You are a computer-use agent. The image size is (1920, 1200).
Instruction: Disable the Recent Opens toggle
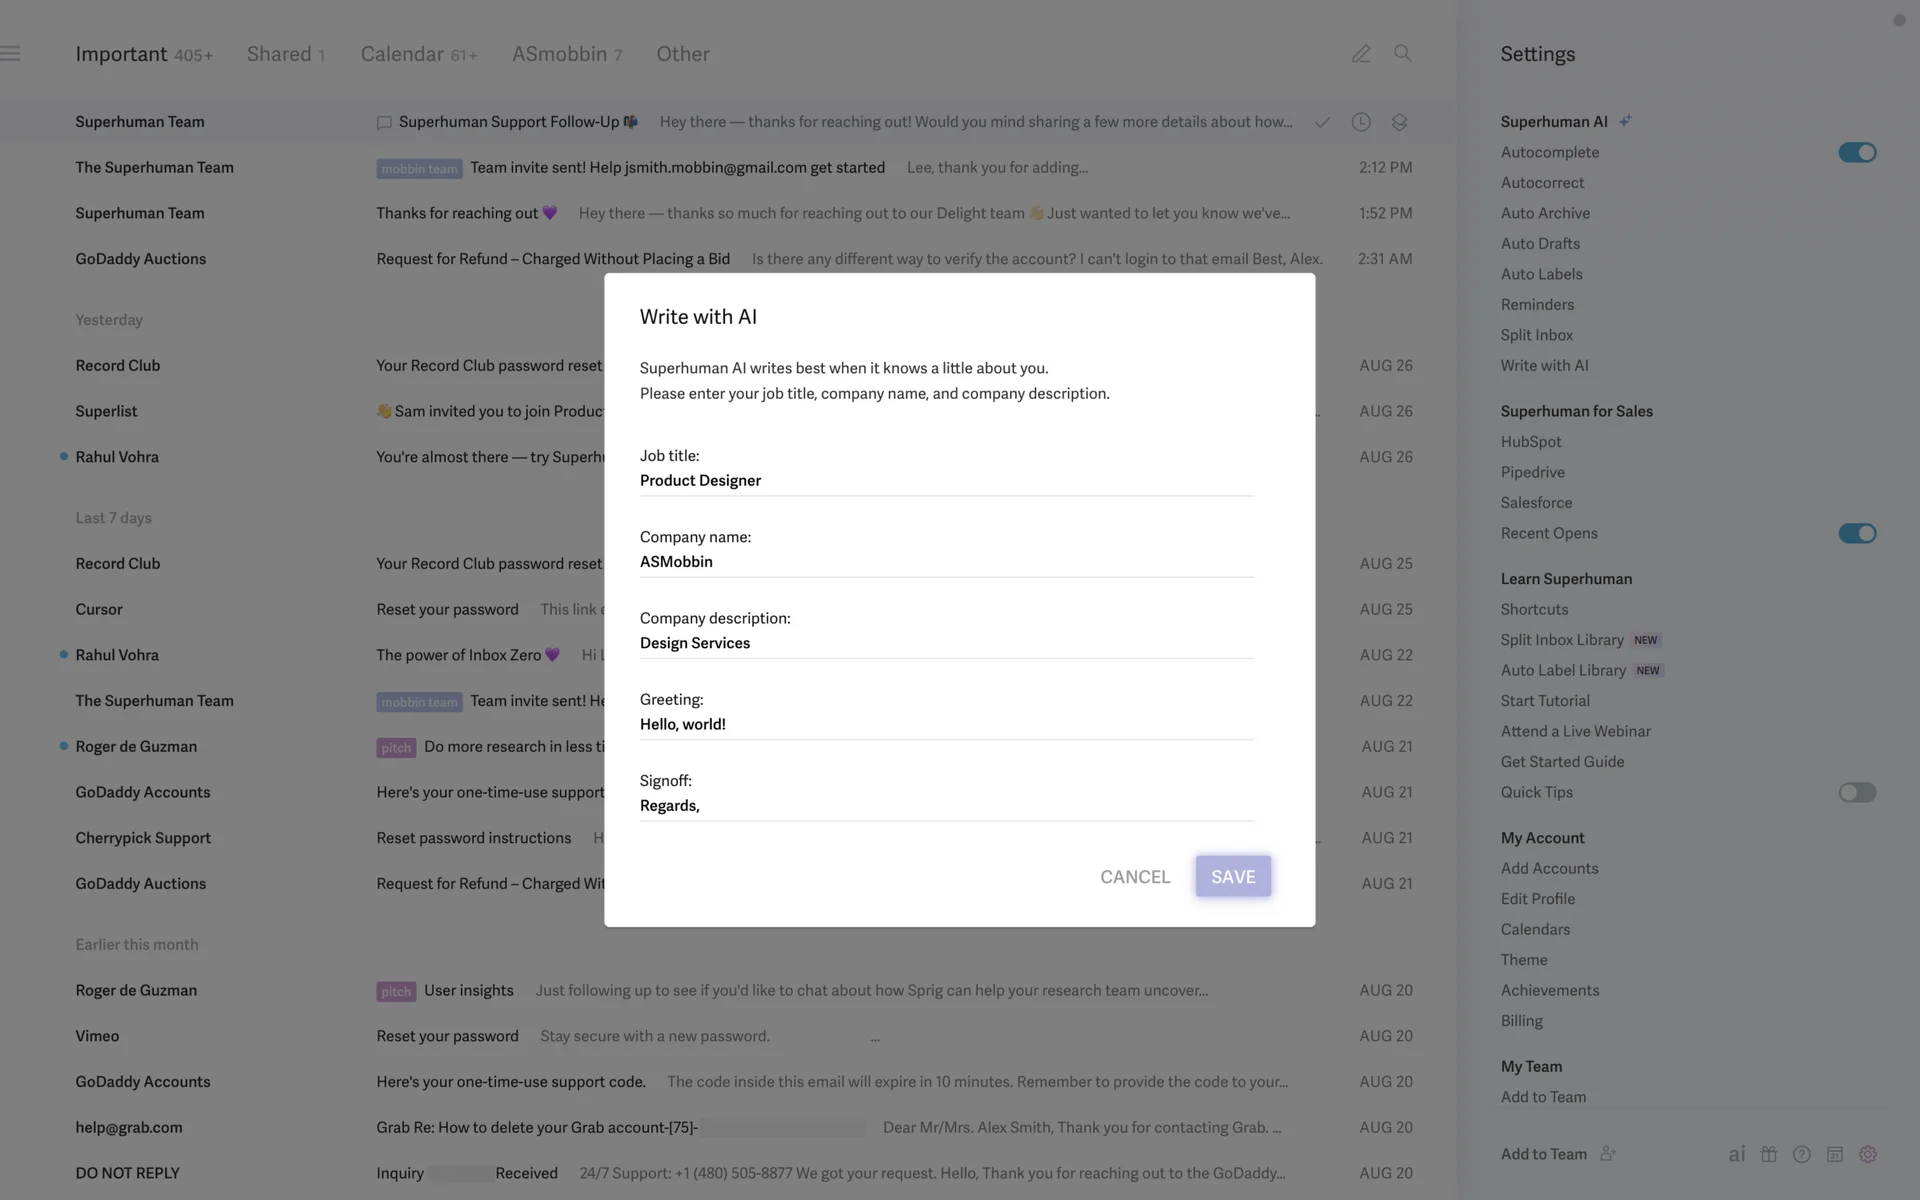1856,533
